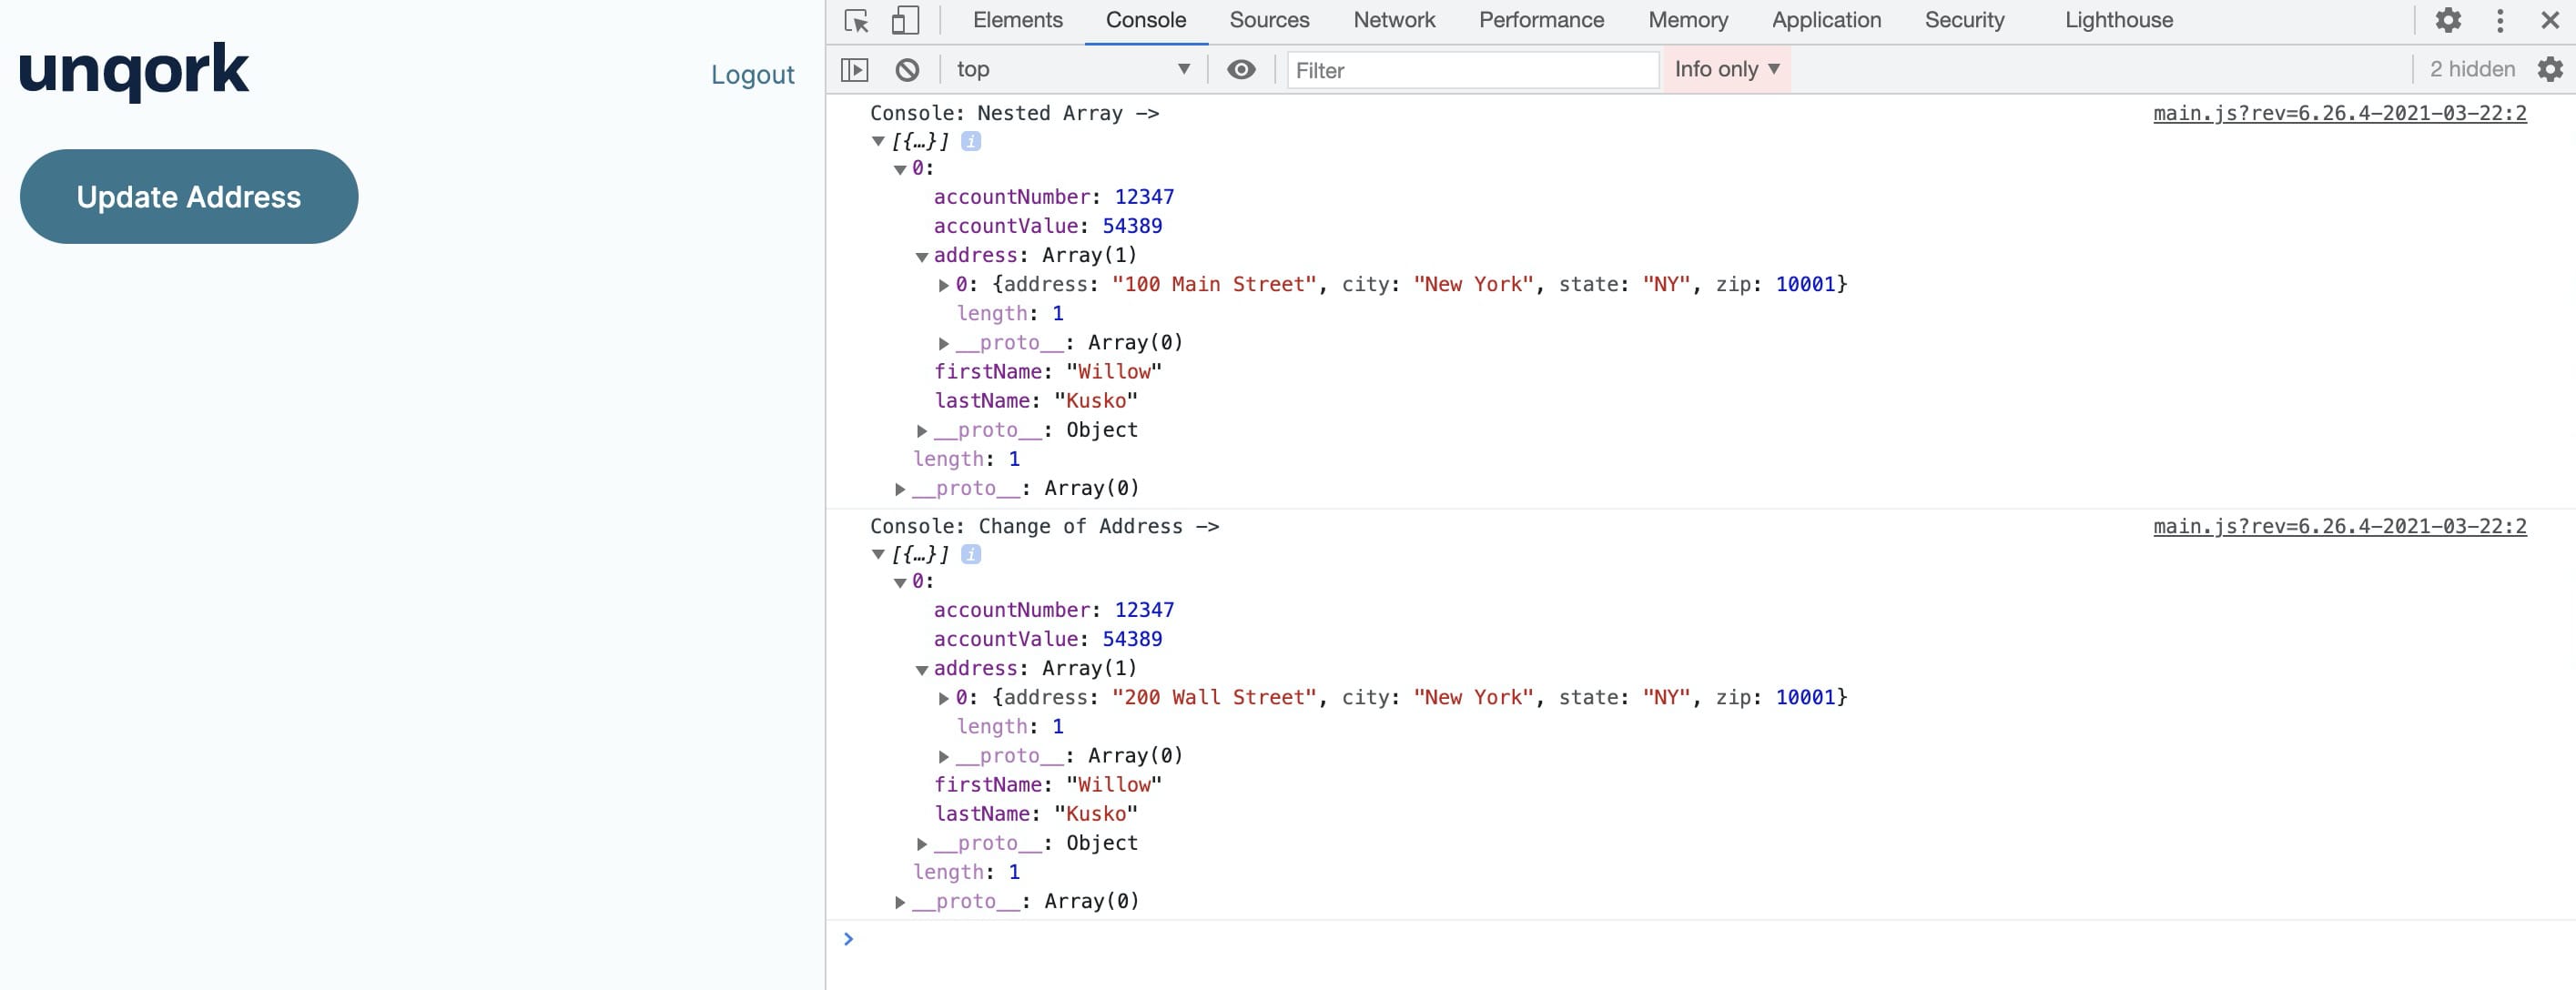Expand __proto__ Object in Nested Array log
Viewport: 2576px width, 990px height.
pos(921,430)
